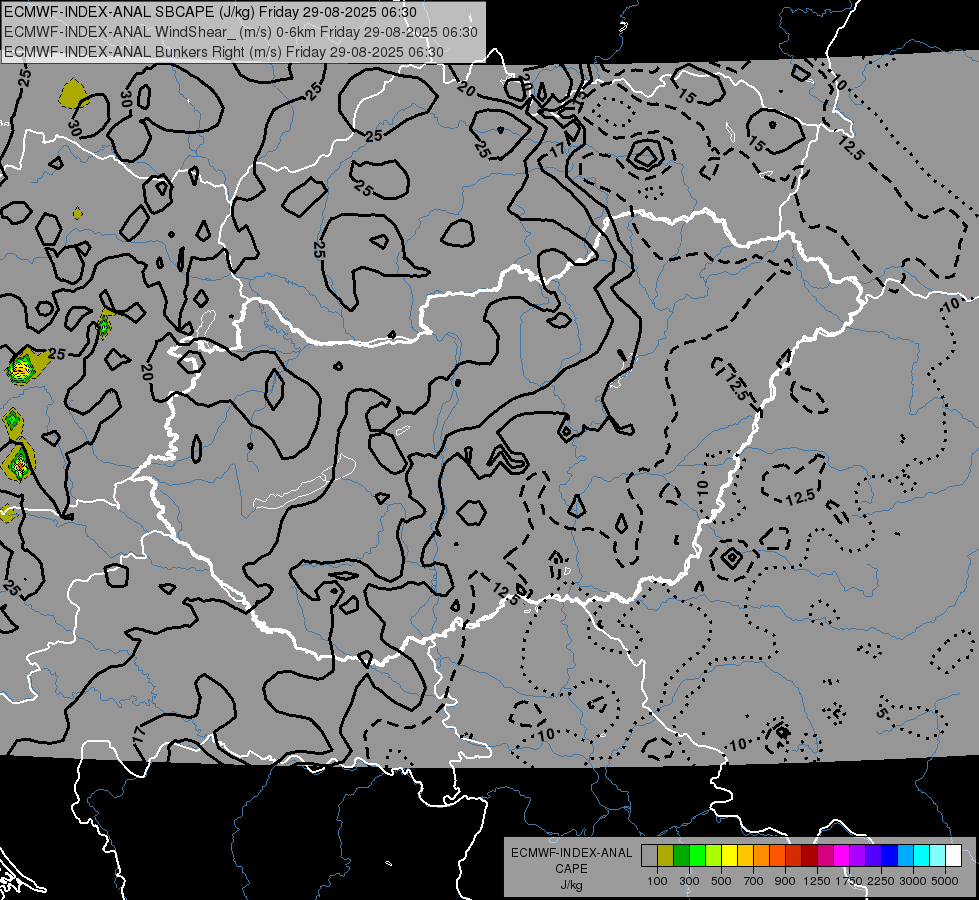Select the olive CAPE legend swatch
Screen dimensions: 979x900
coord(666,855)
